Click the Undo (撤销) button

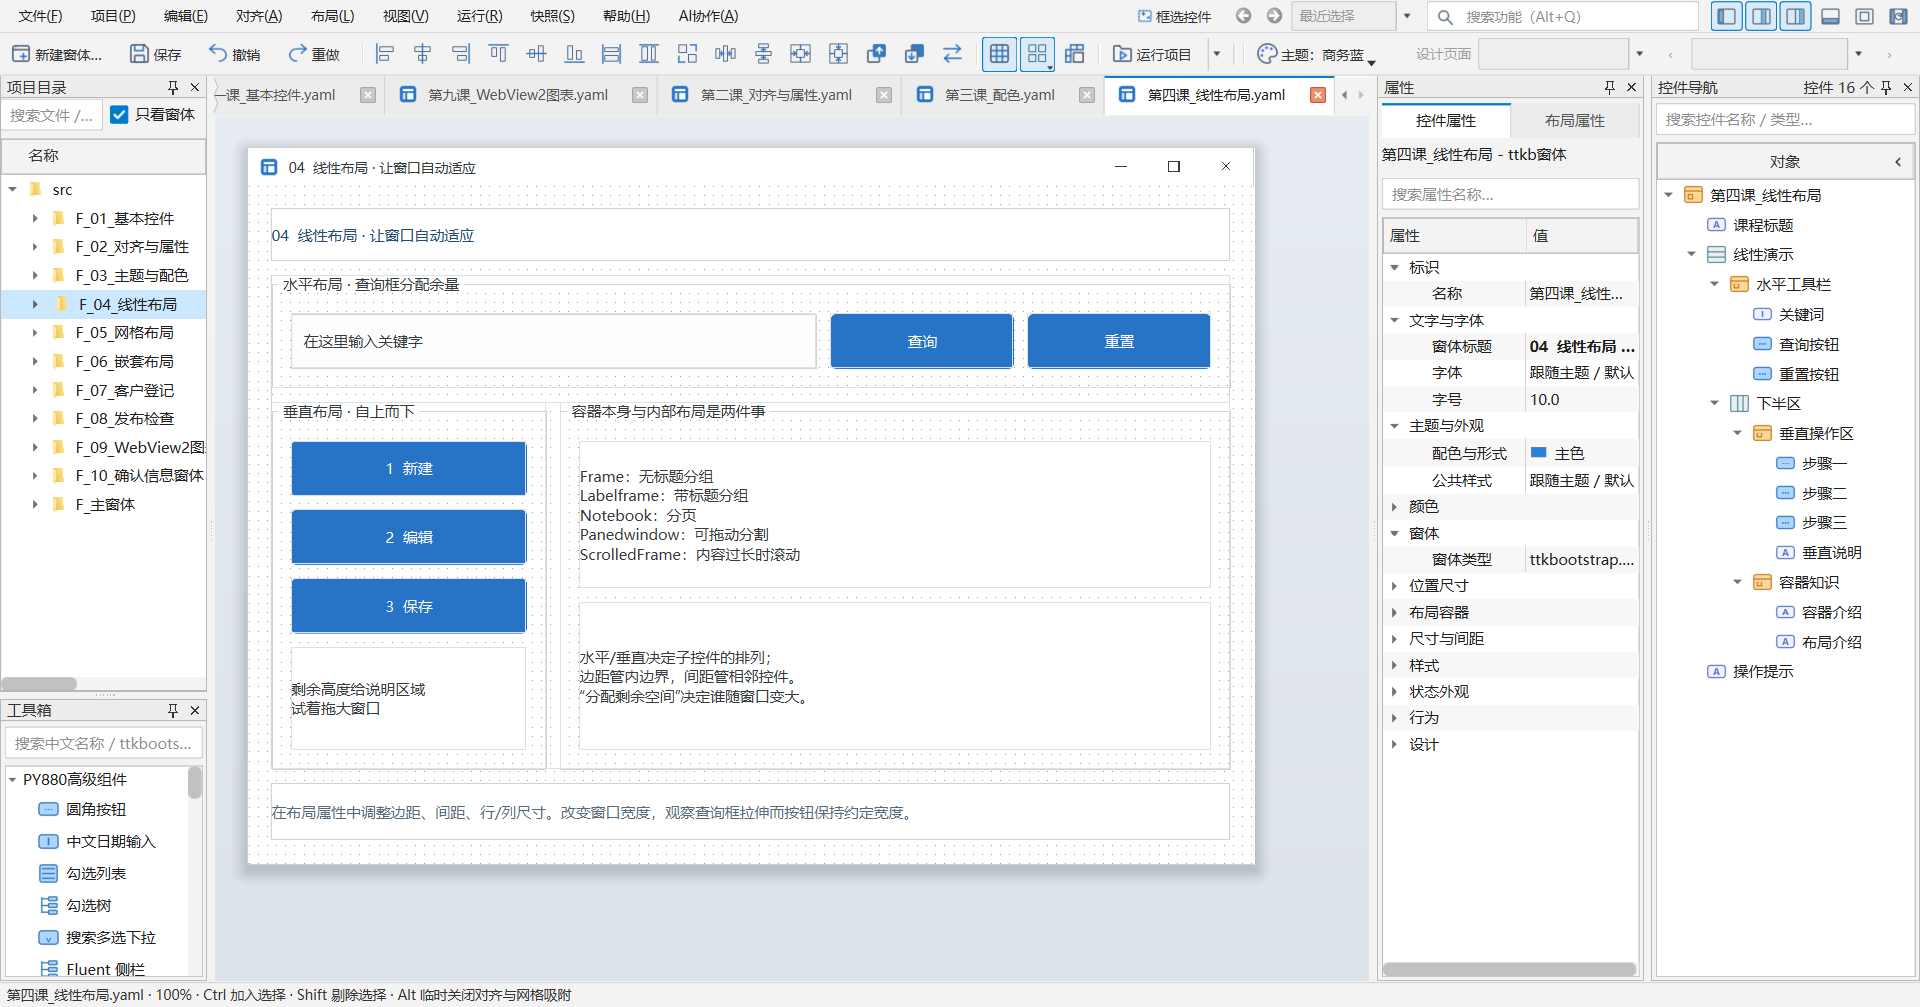(x=234, y=54)
